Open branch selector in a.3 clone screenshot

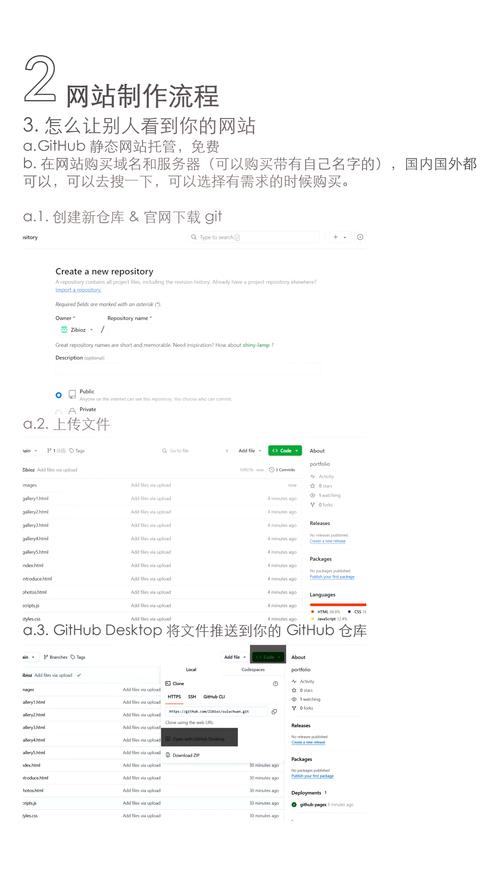(x=30, y=657)
